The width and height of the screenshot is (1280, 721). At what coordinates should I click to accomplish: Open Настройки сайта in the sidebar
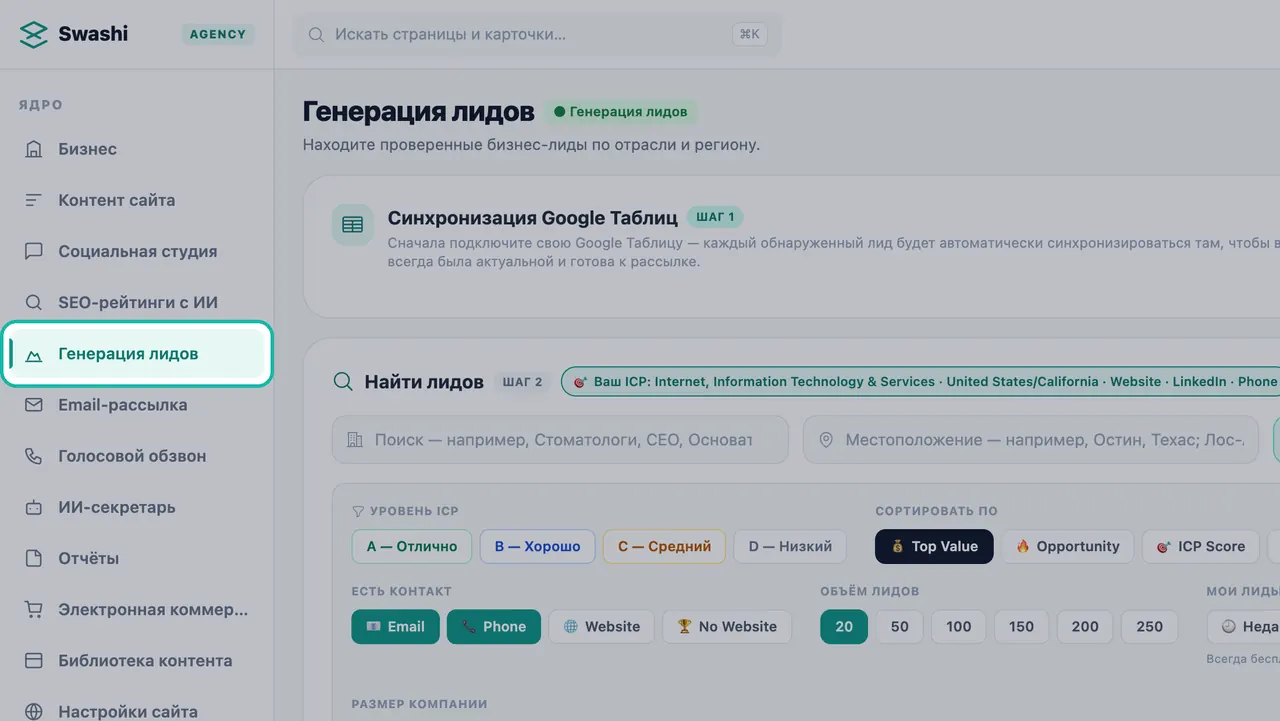137,711
